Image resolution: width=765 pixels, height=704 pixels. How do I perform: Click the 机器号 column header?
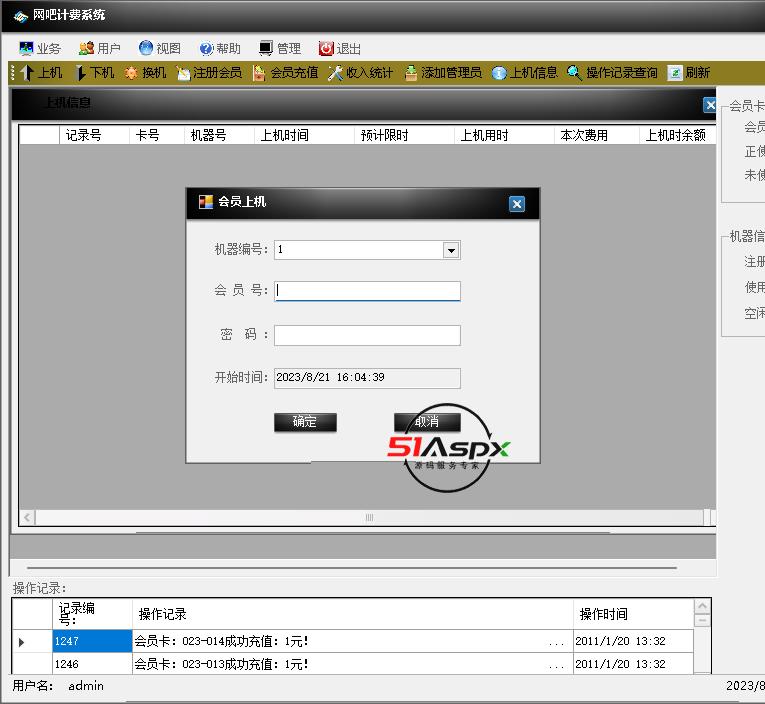tap(220, 135)
